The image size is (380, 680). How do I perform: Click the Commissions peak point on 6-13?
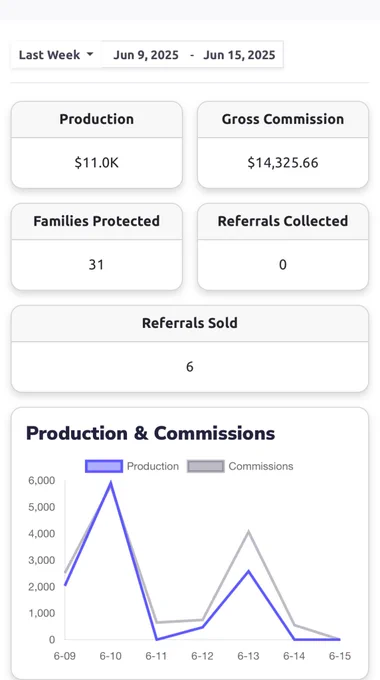(x=248, y=531)
